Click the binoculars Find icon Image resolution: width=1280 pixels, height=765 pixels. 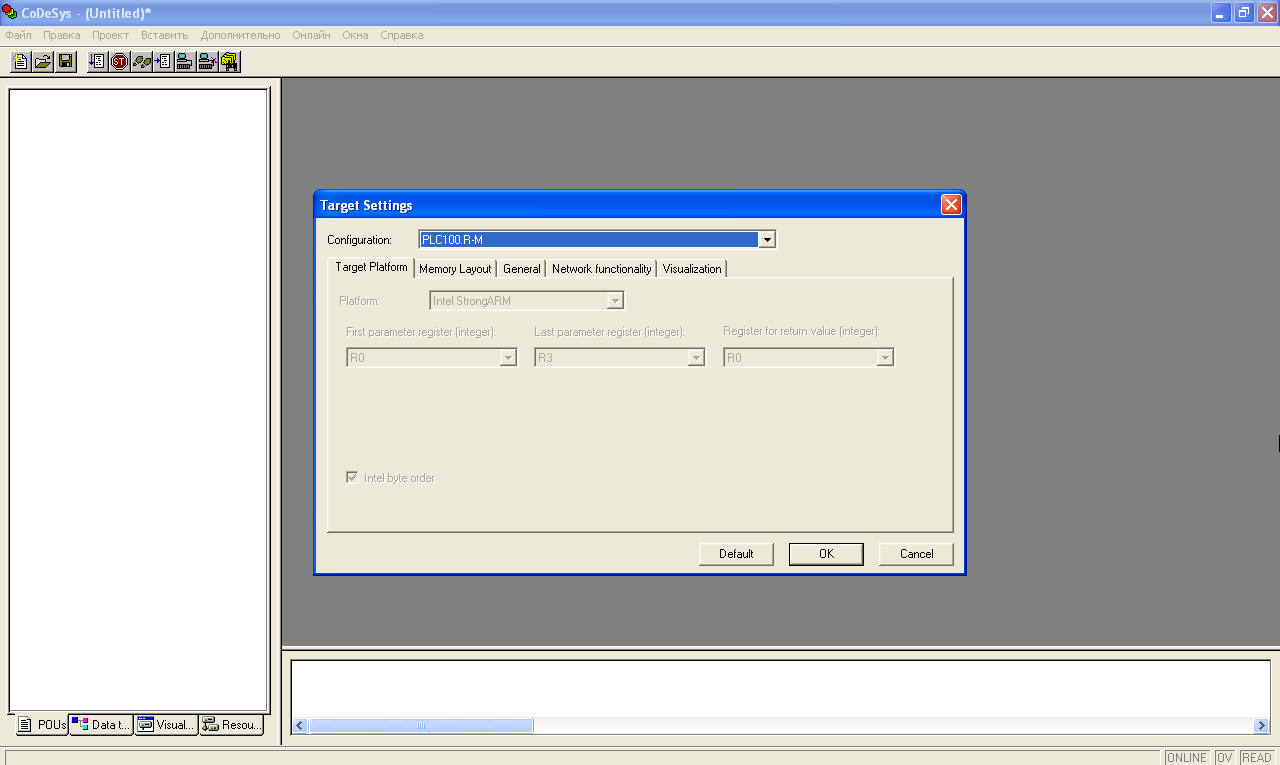click(x=230, y=62)
